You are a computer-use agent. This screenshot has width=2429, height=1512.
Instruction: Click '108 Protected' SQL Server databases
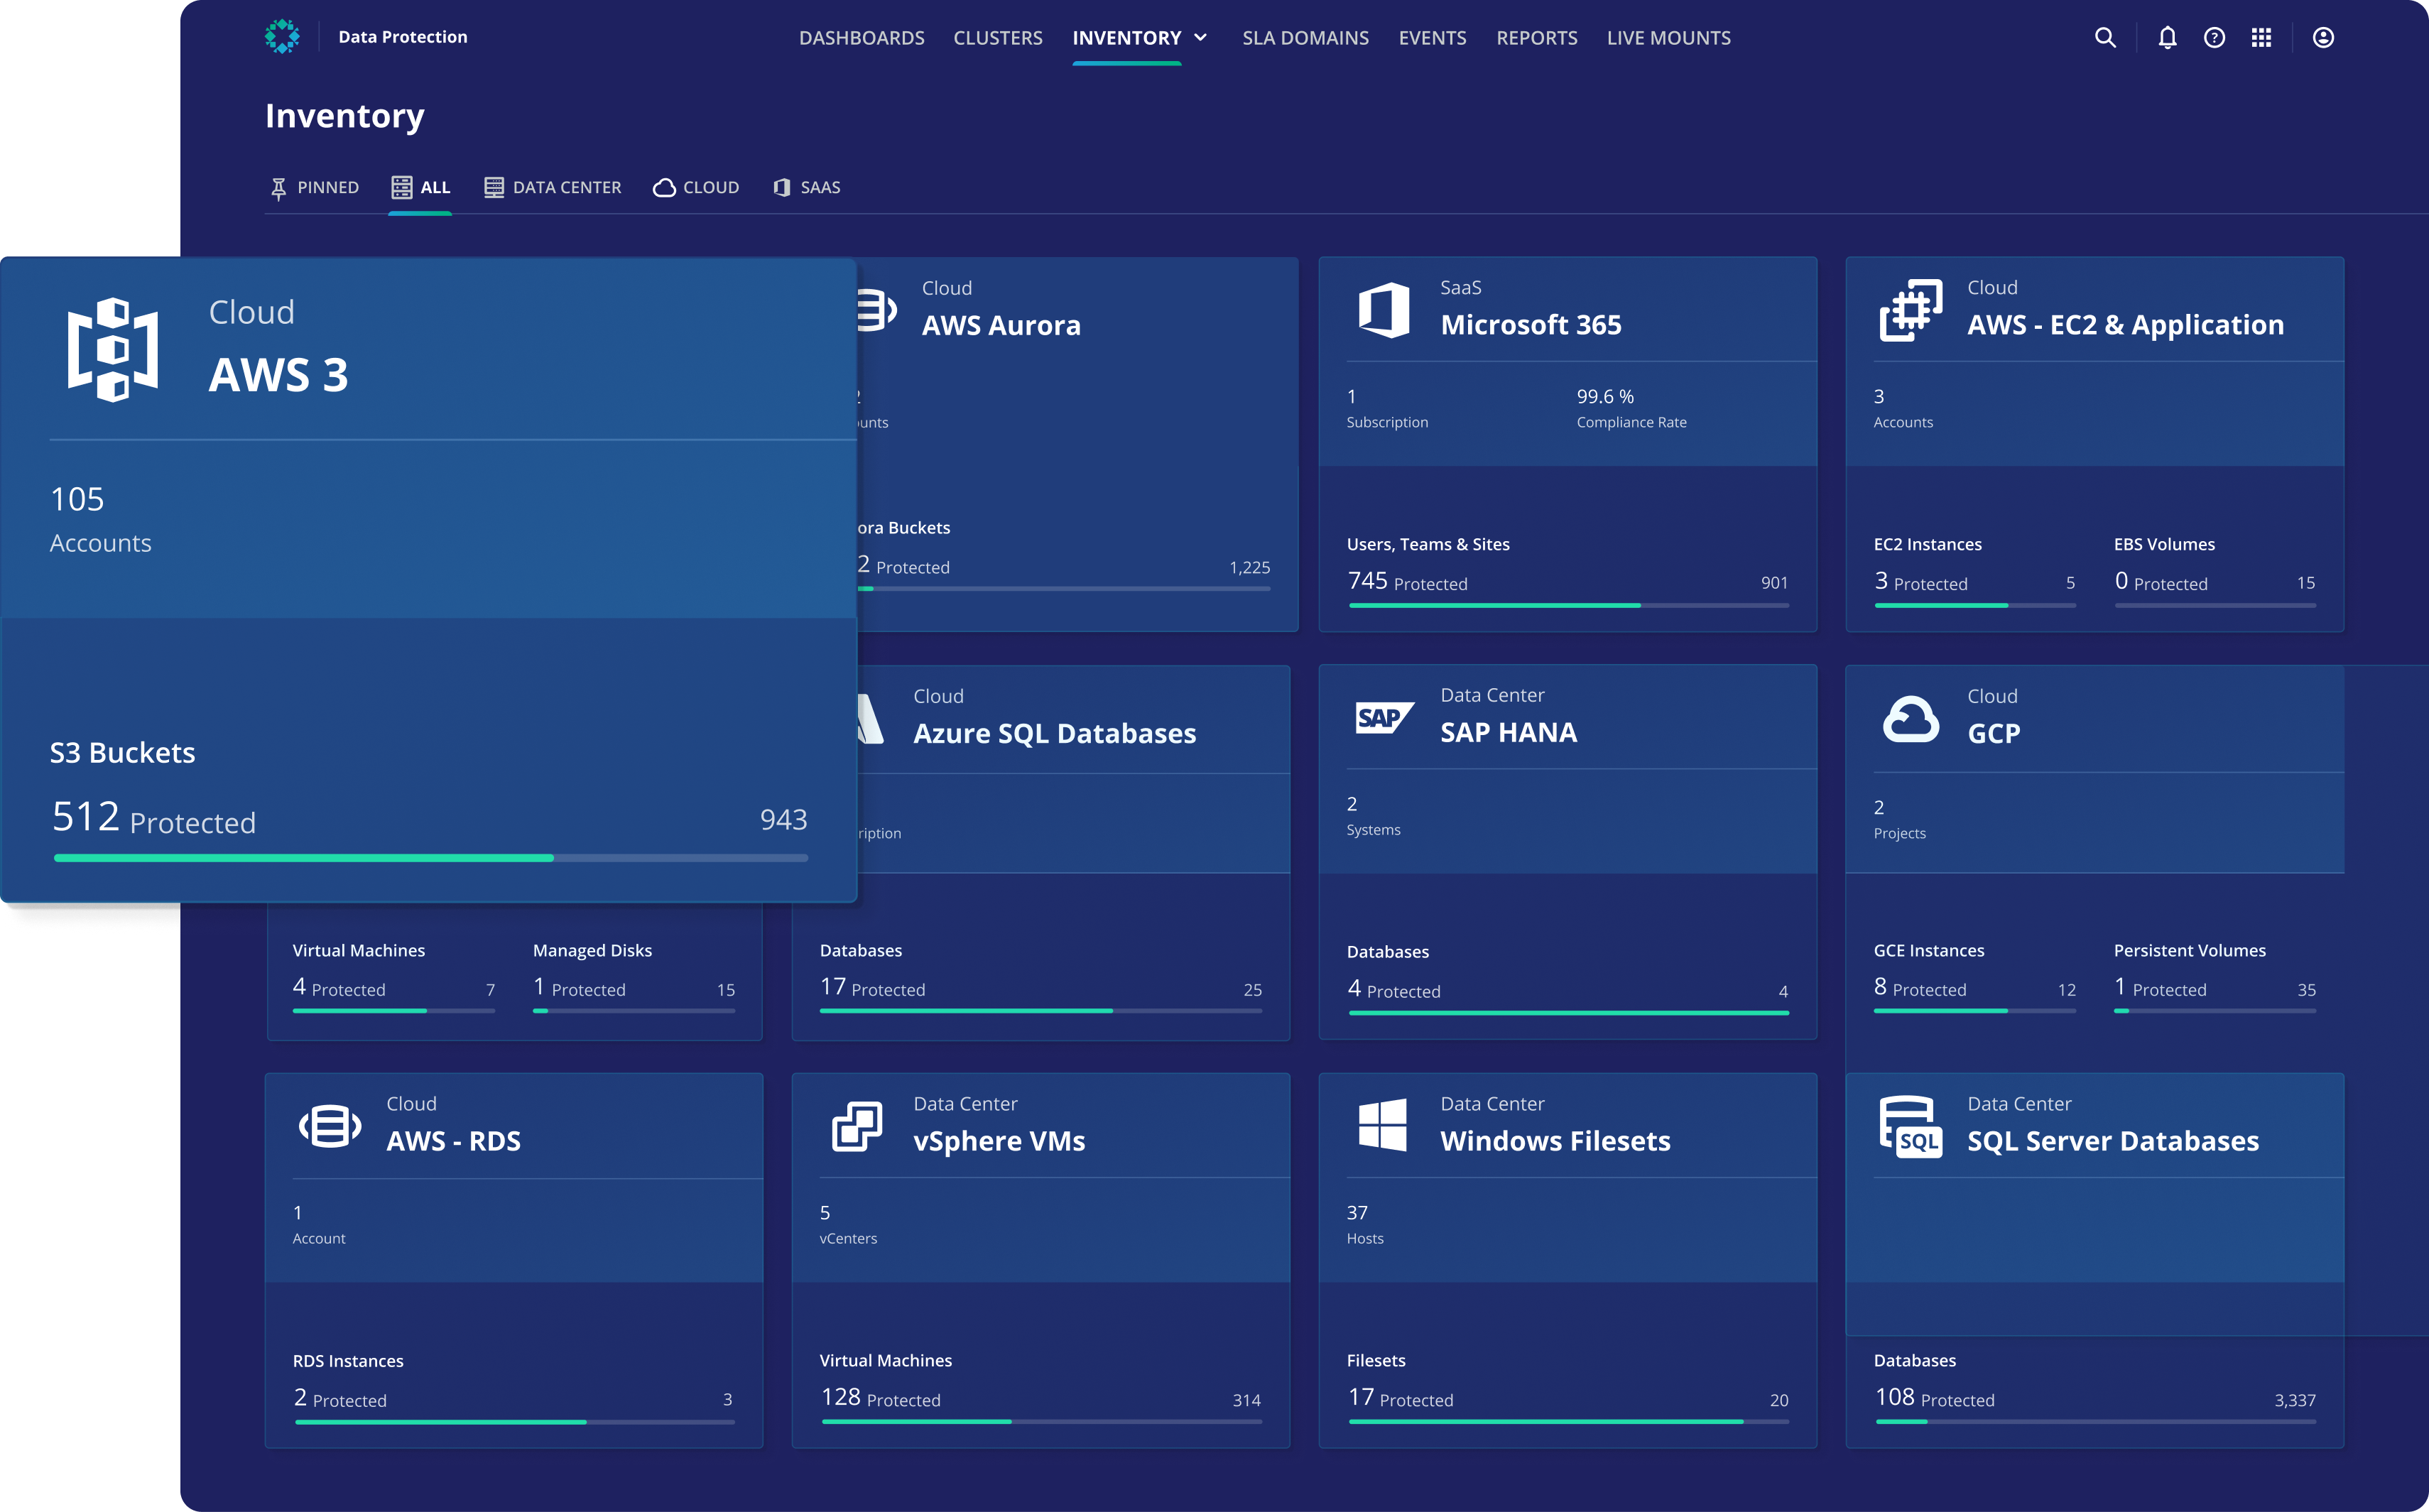click(1934, 1398)
